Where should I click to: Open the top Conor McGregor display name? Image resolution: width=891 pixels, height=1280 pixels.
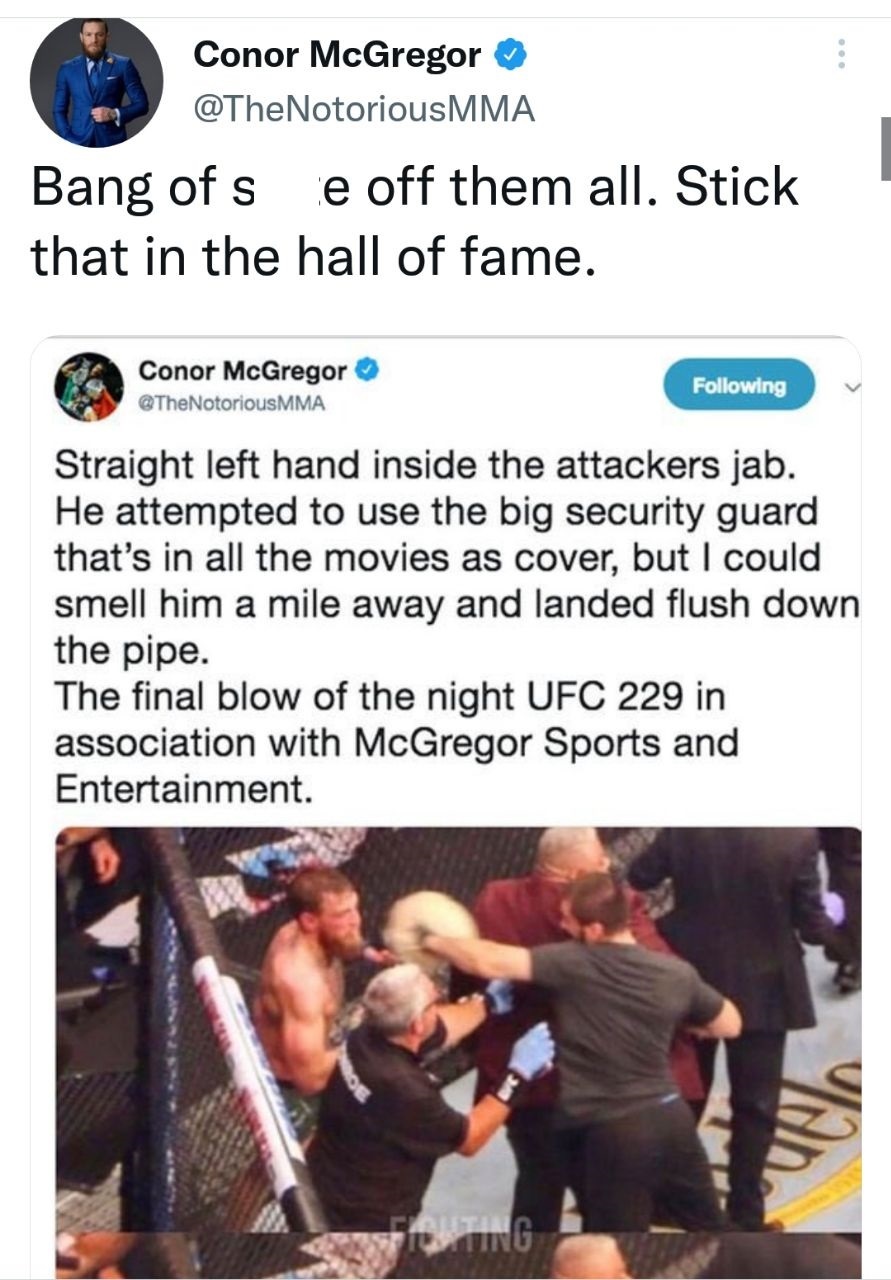[337, 55]
